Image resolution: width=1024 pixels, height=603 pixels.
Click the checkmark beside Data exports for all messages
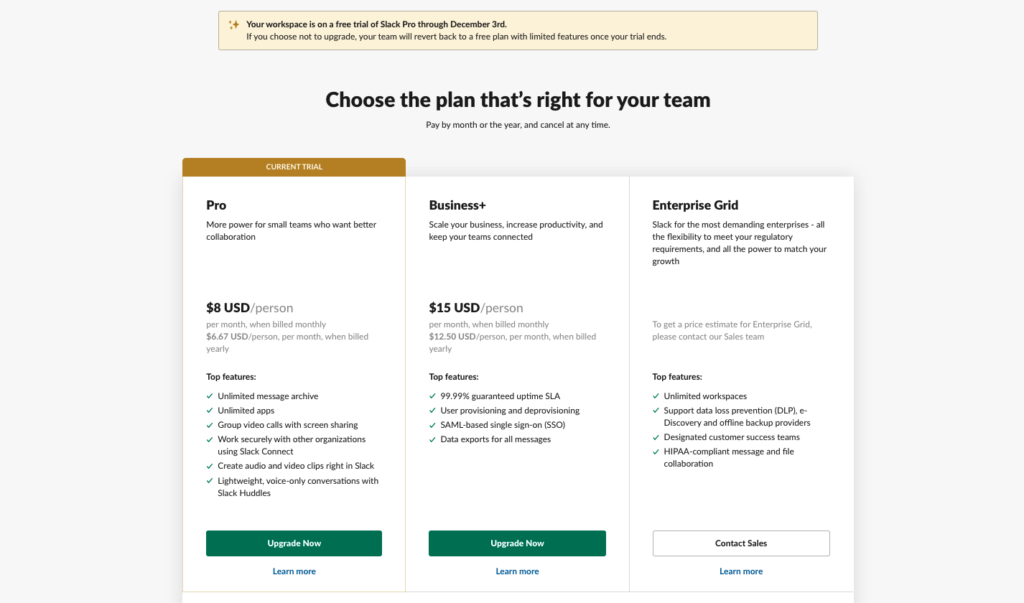(430, 438)
